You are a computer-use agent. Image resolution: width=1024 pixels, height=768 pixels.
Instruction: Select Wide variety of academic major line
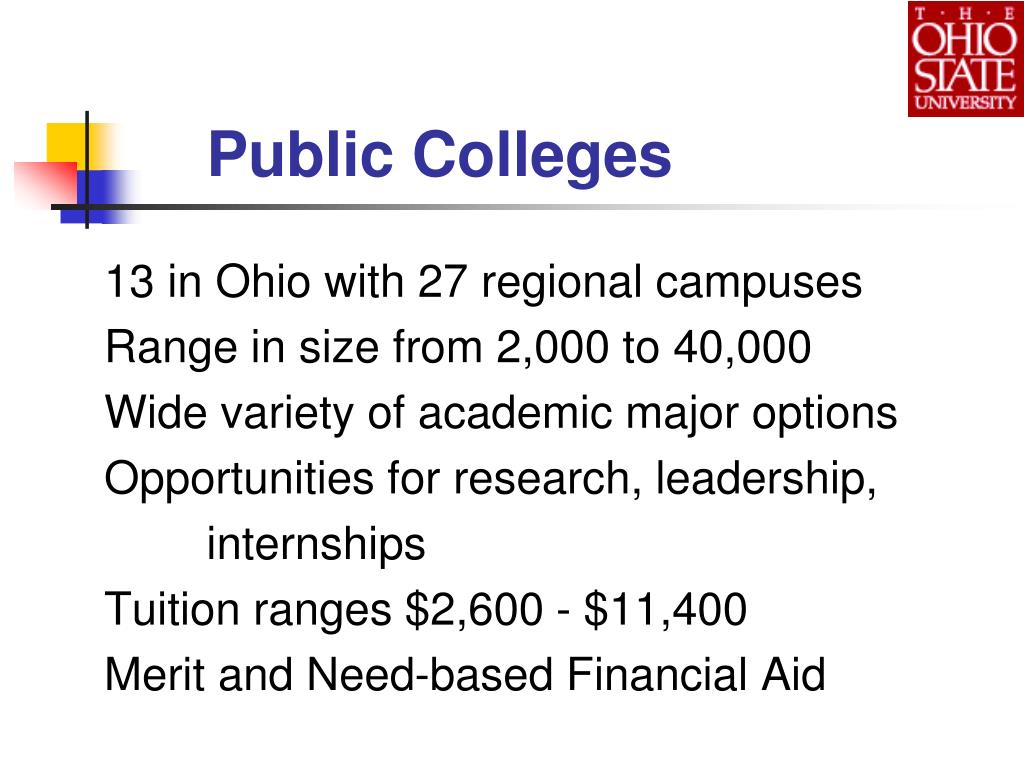501,414
